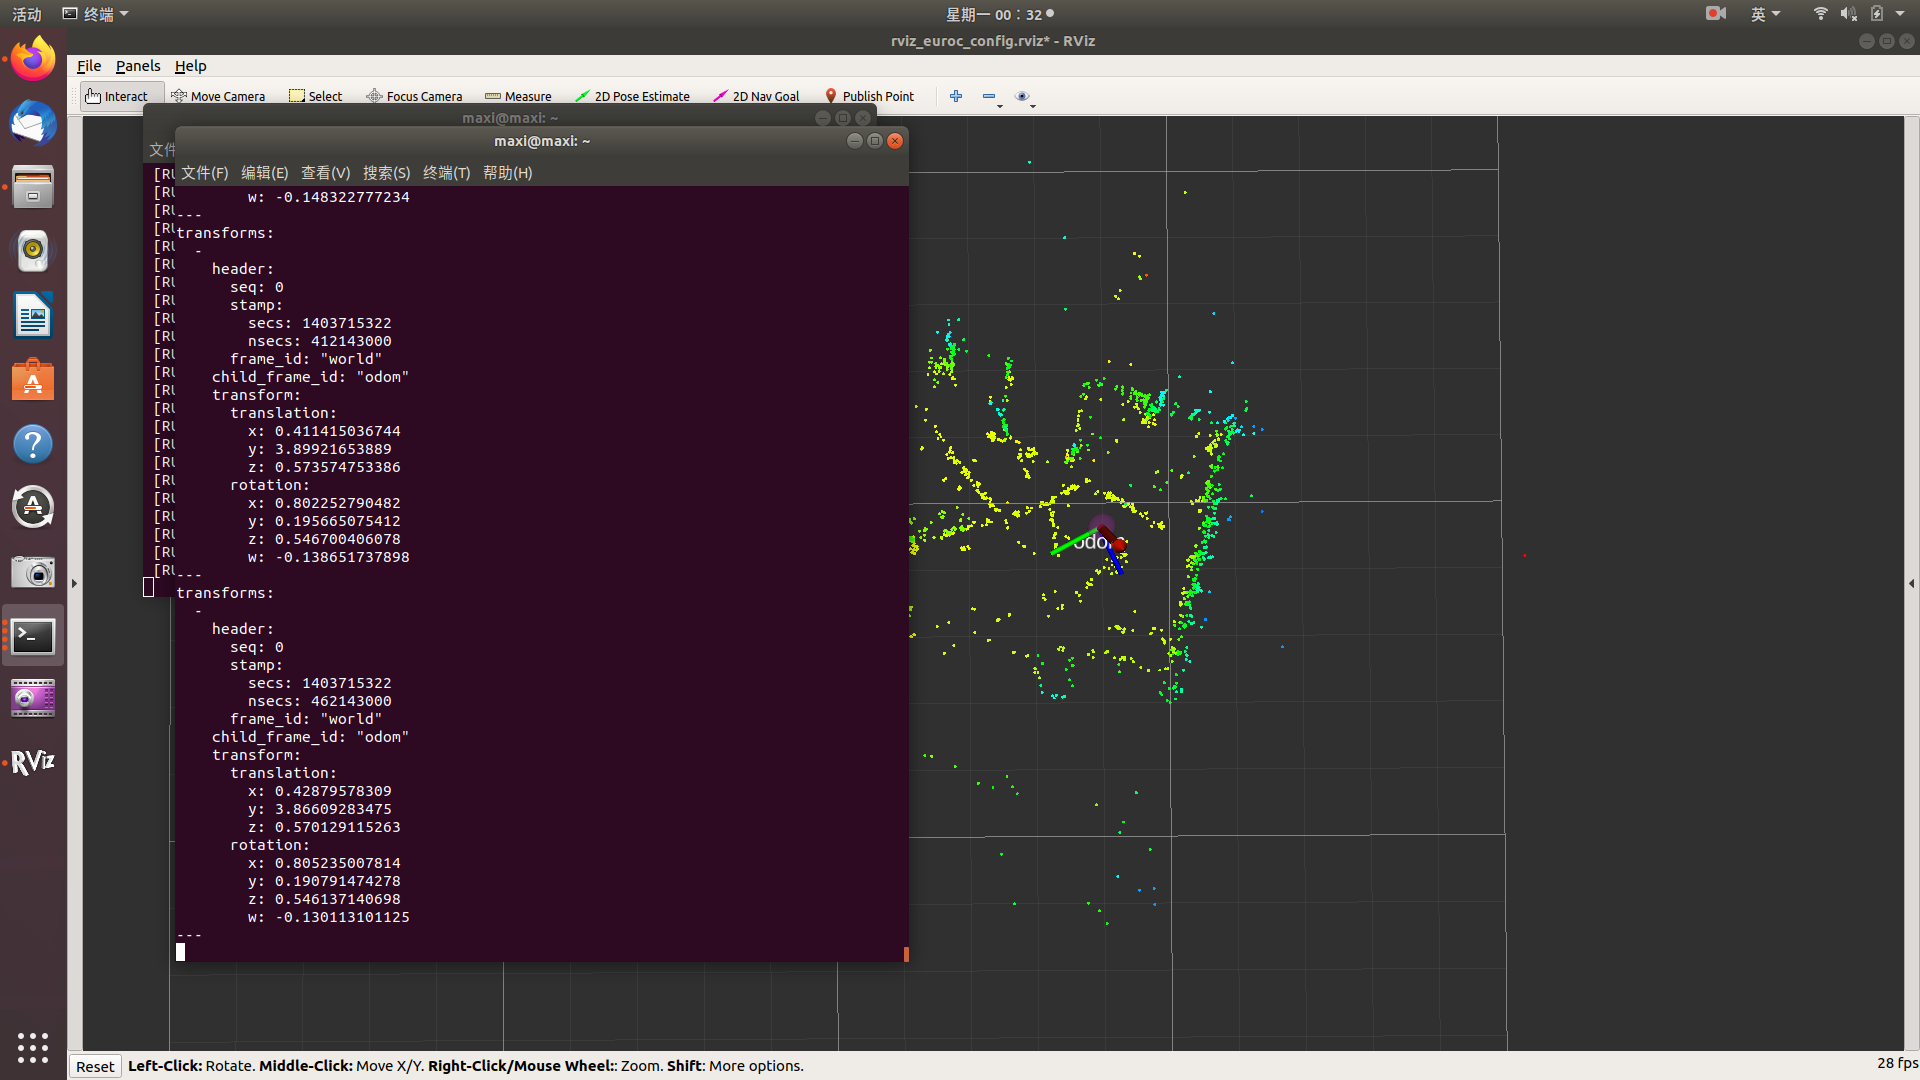The width and height of the screenshot is (1920, 1080).
Task: Open the Panels menu
Action: [x=137, y=66]
